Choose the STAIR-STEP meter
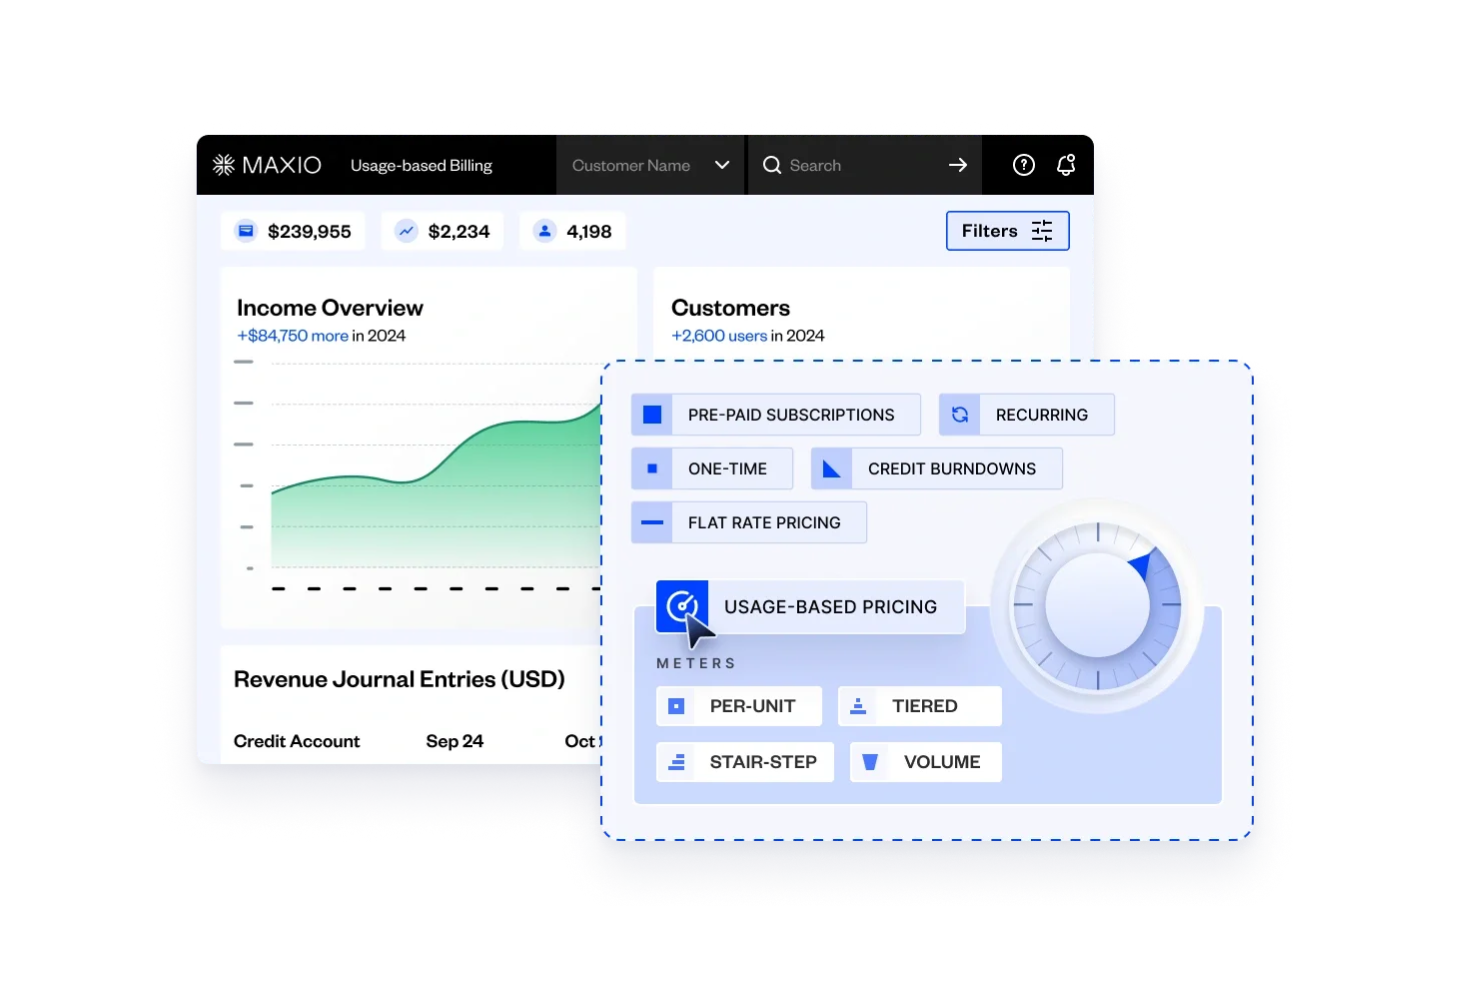Image resolution: width=1480 pixels, height=987 pixels. (x=745, y=762)
